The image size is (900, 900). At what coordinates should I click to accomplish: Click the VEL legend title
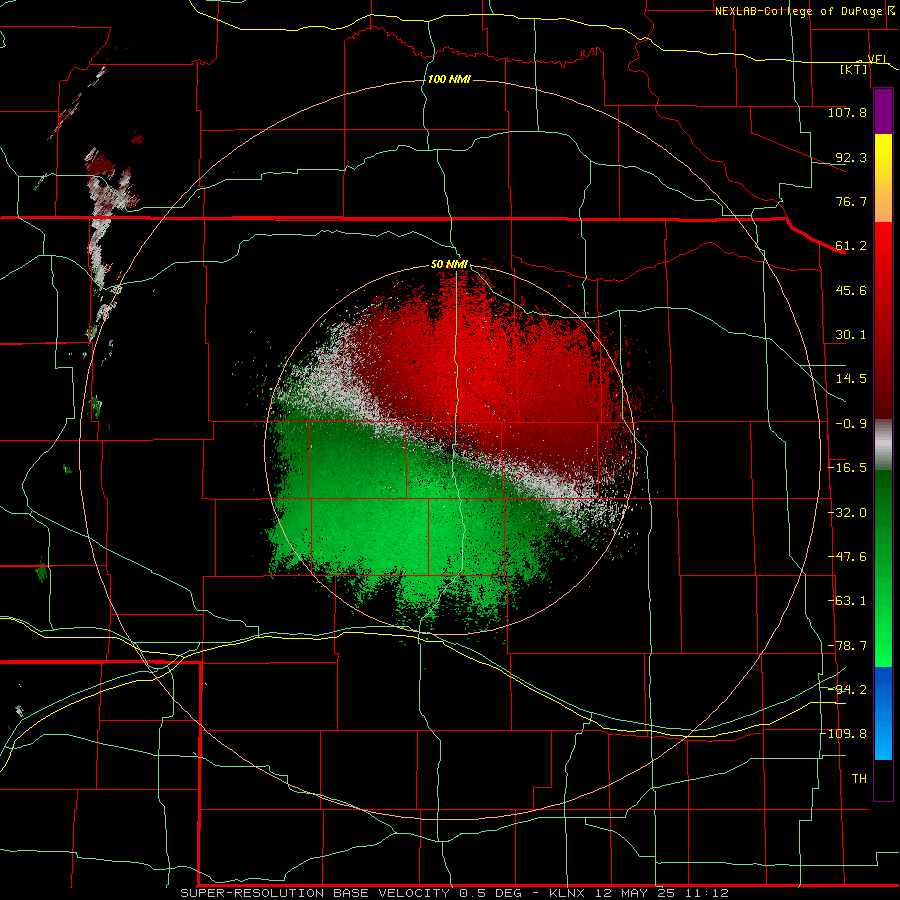click(878, 59)
